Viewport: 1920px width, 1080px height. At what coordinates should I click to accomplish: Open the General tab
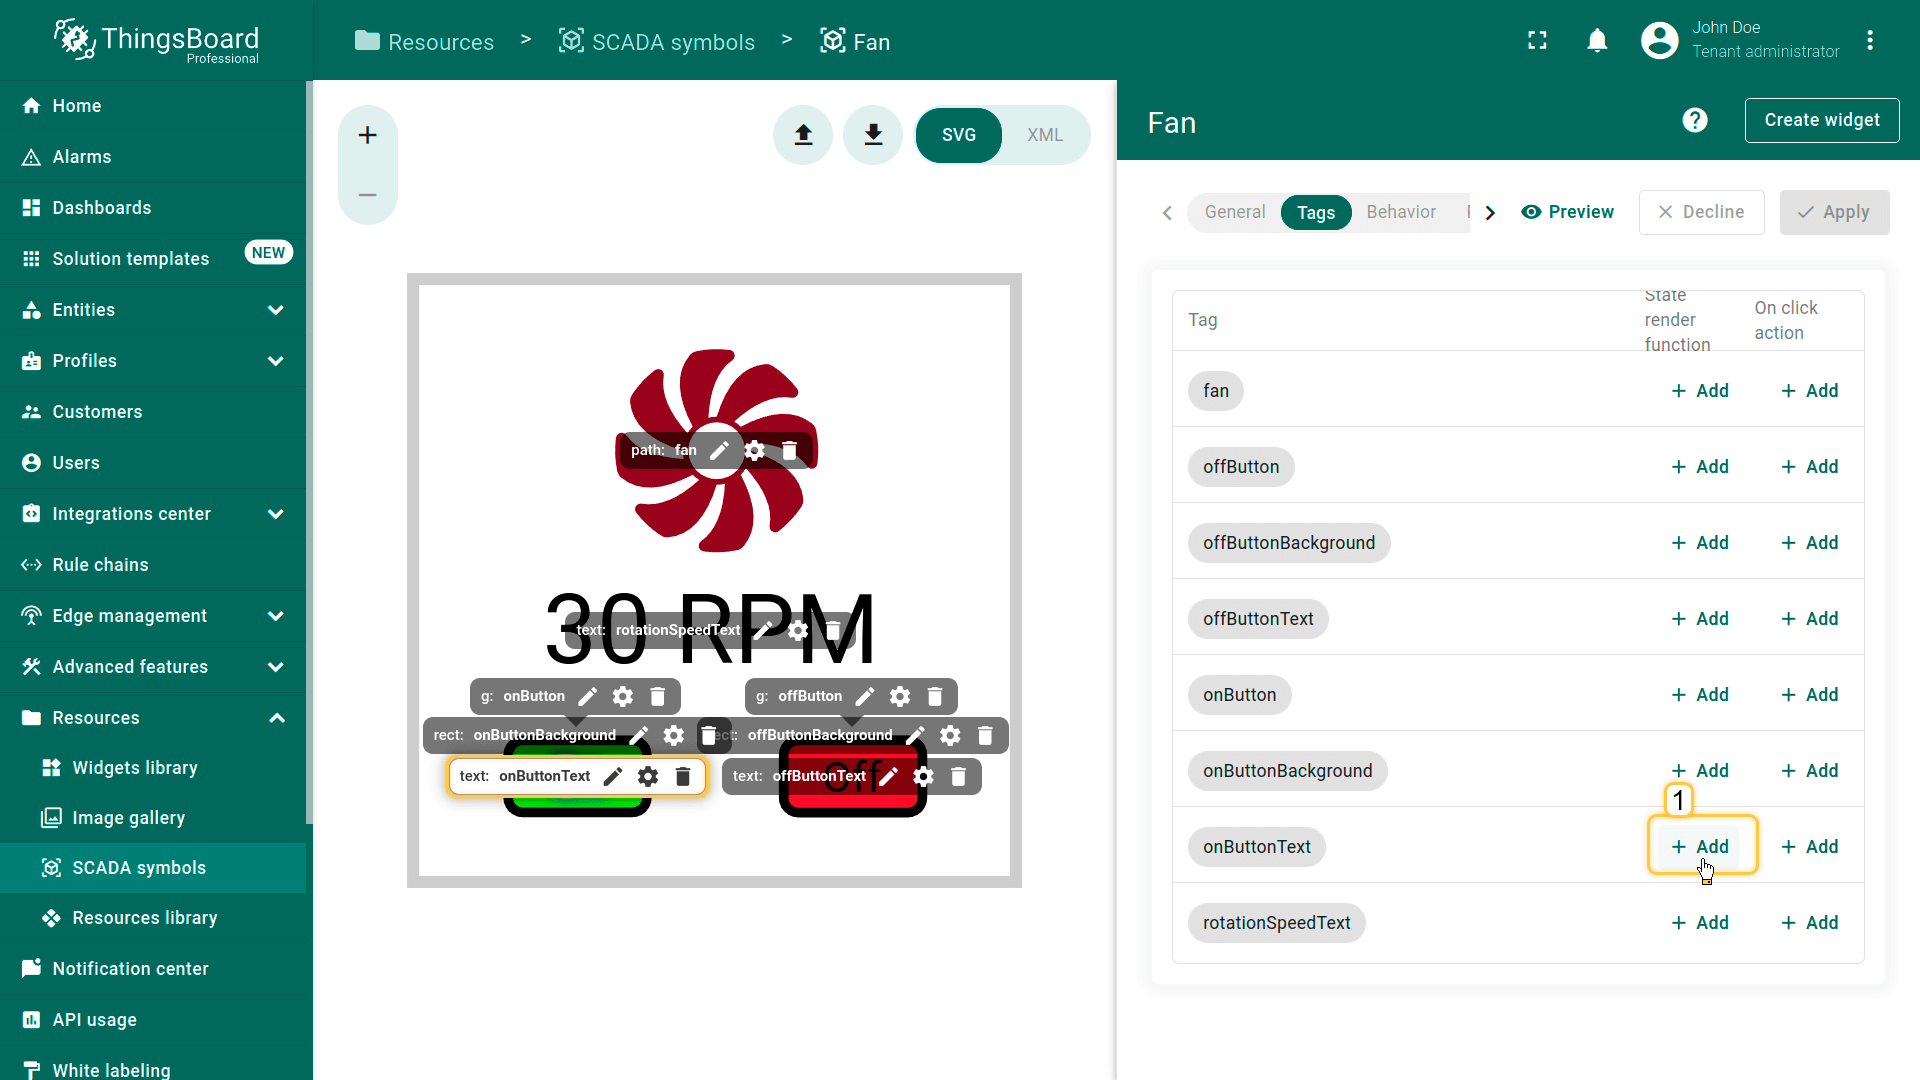coord(1234,212)
